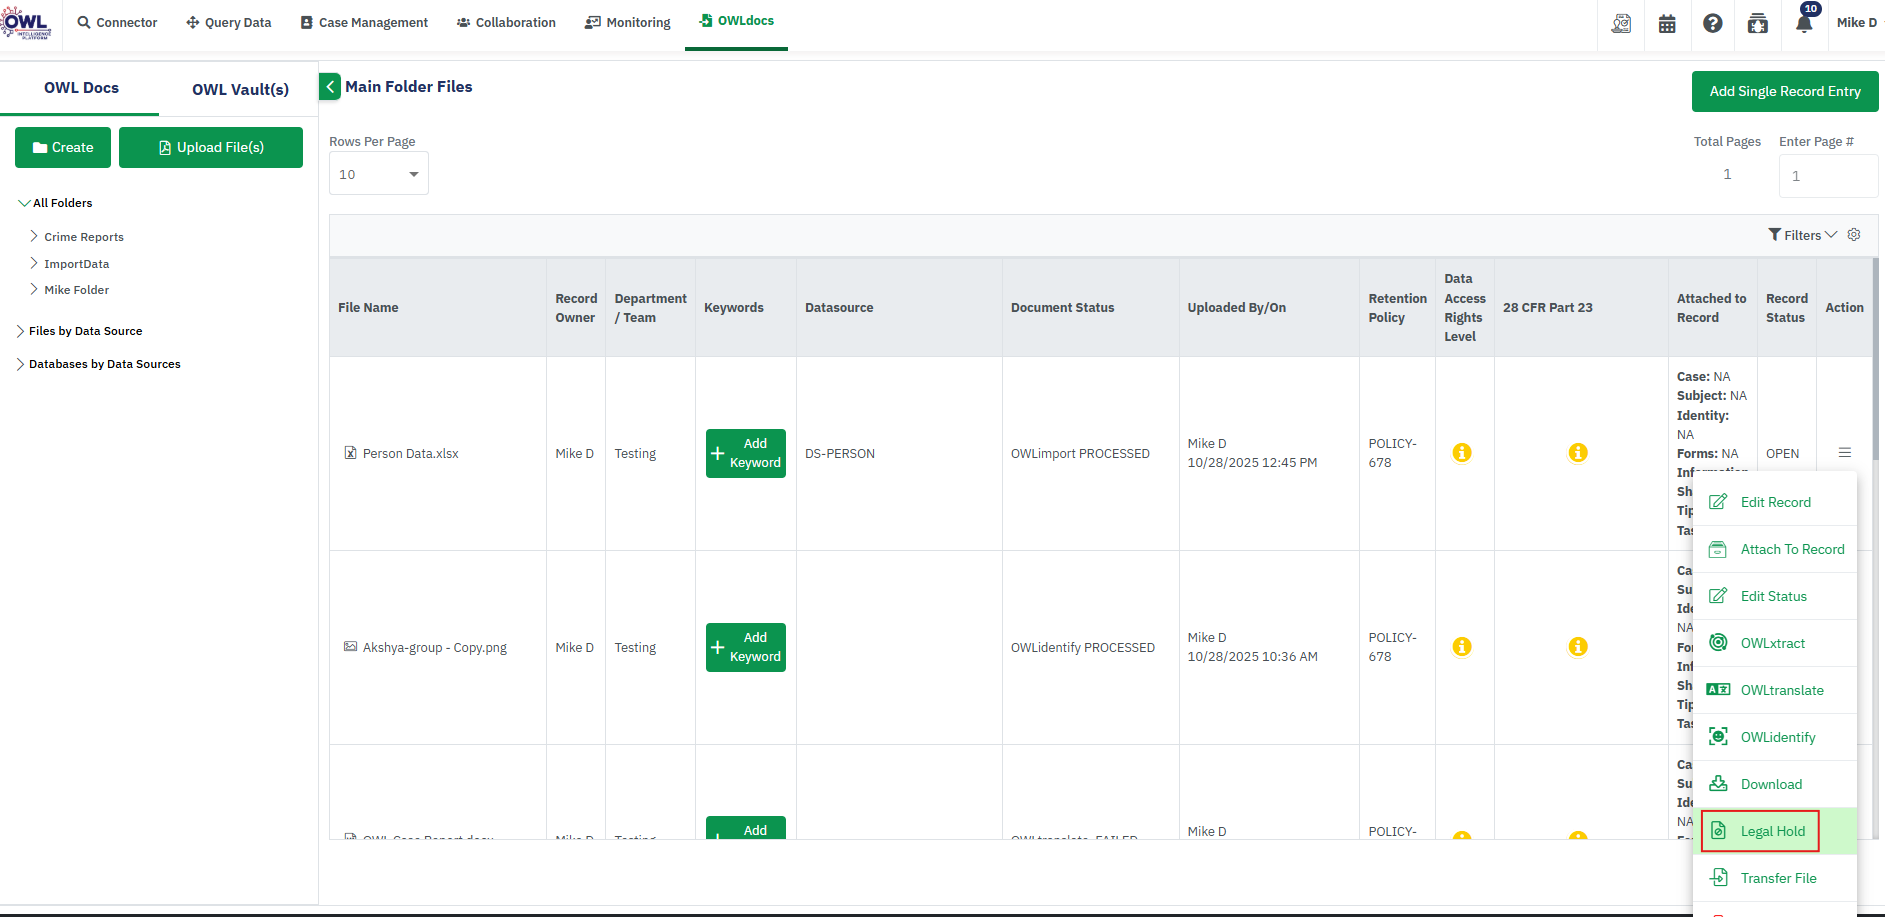The image size is (1885, 917).
Task: Switch to the OWL Vault(s) tab
Action: tap(240, 89)
